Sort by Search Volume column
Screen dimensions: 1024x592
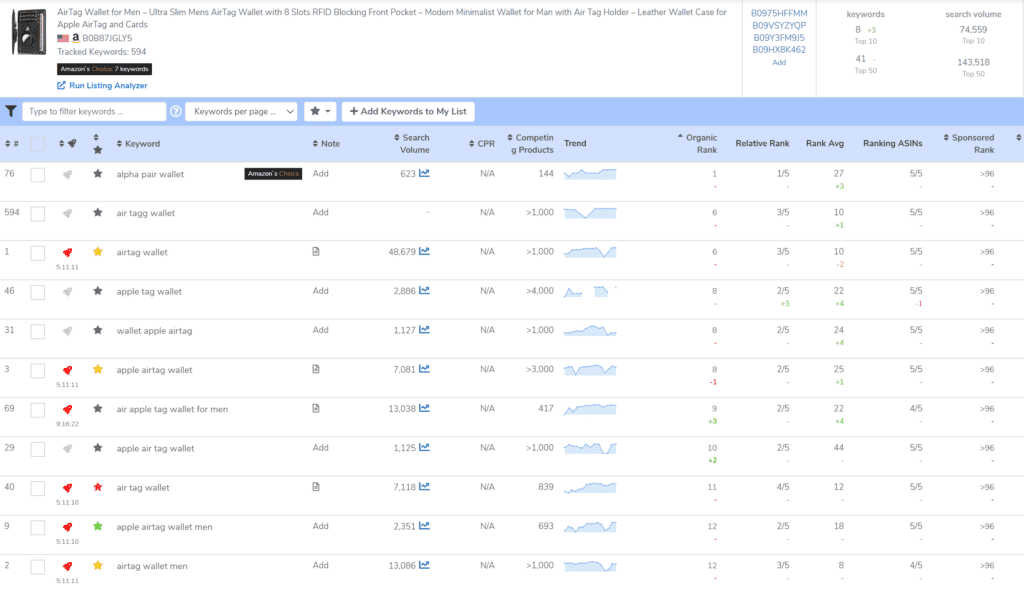[411, 144]
